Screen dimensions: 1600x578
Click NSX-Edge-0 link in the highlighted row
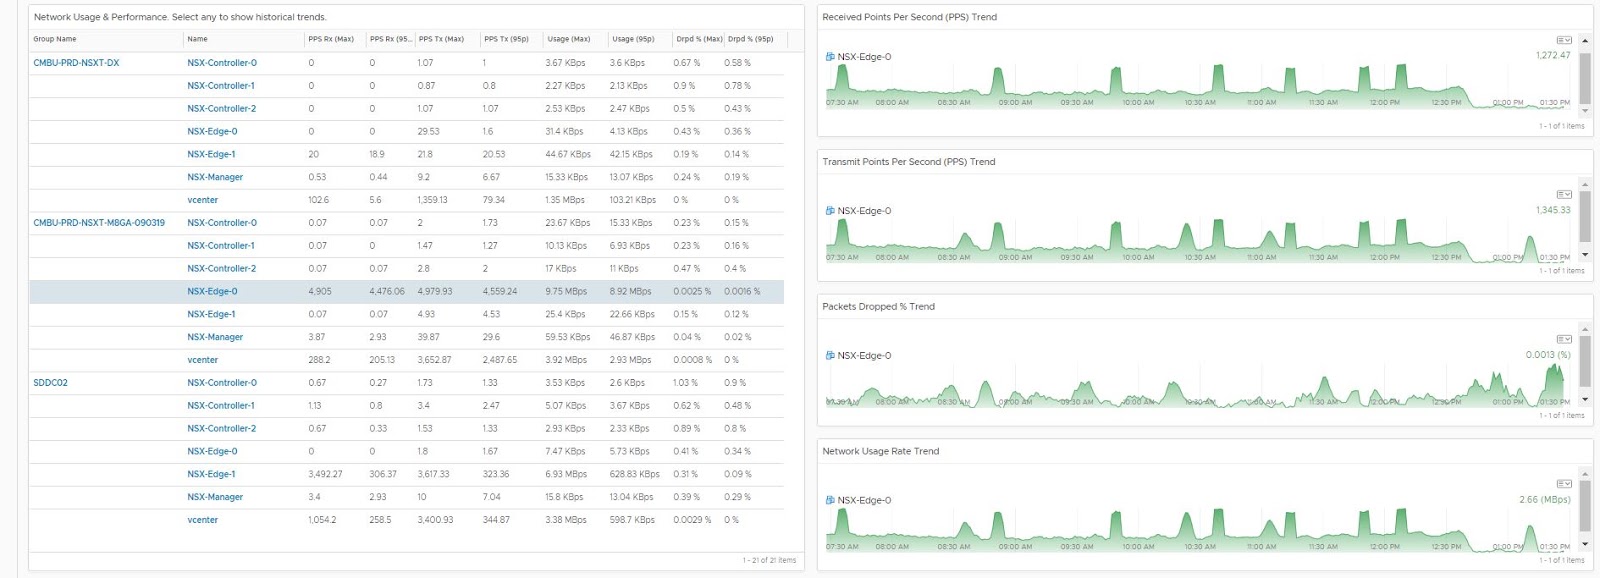point(212,292)
